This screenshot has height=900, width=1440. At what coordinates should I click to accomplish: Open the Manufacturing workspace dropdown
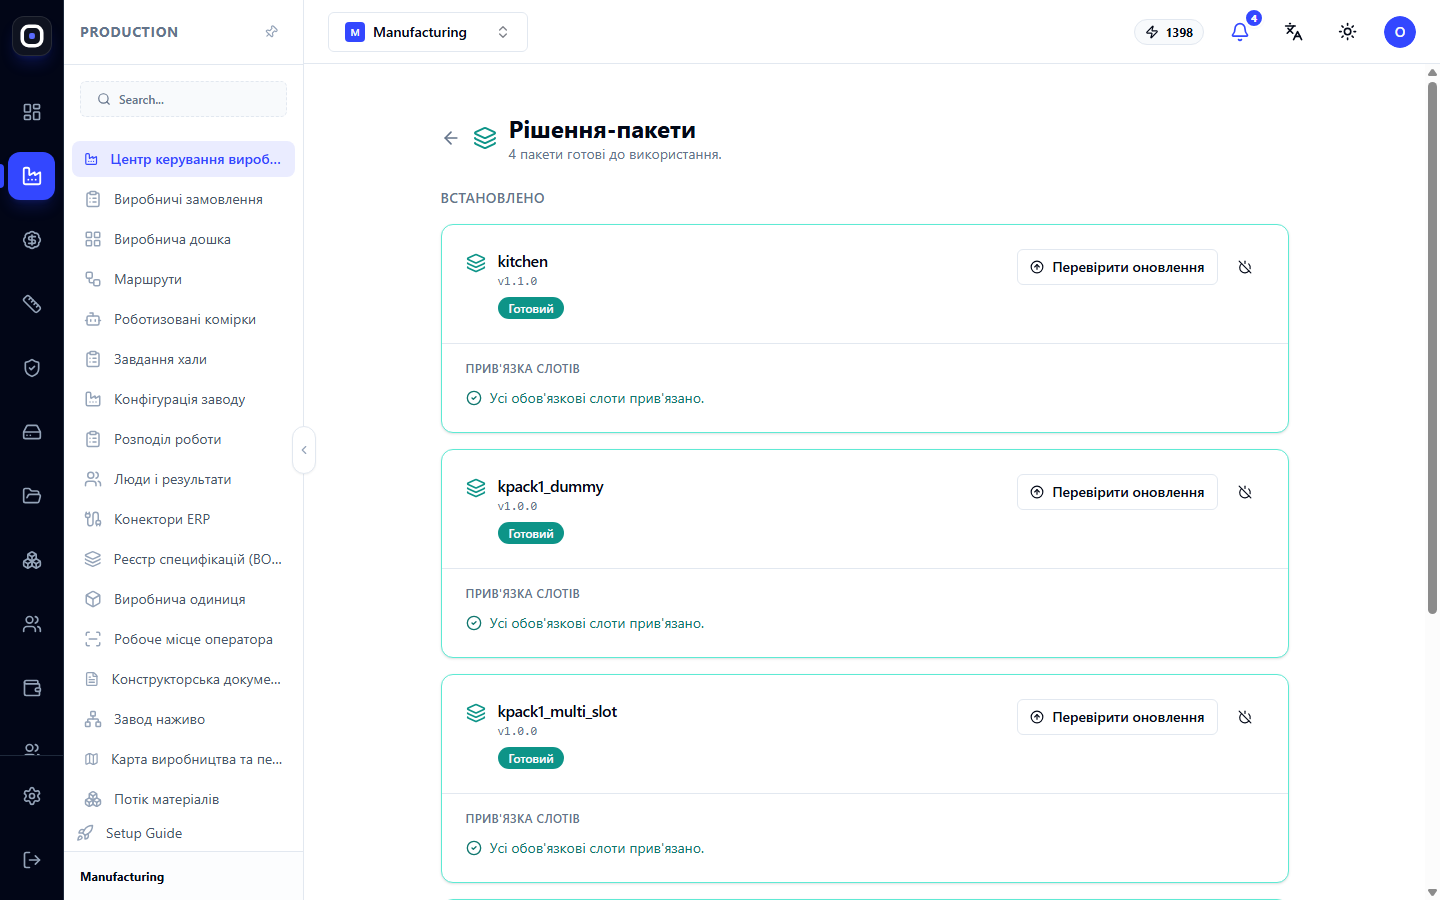pos(428,32)
